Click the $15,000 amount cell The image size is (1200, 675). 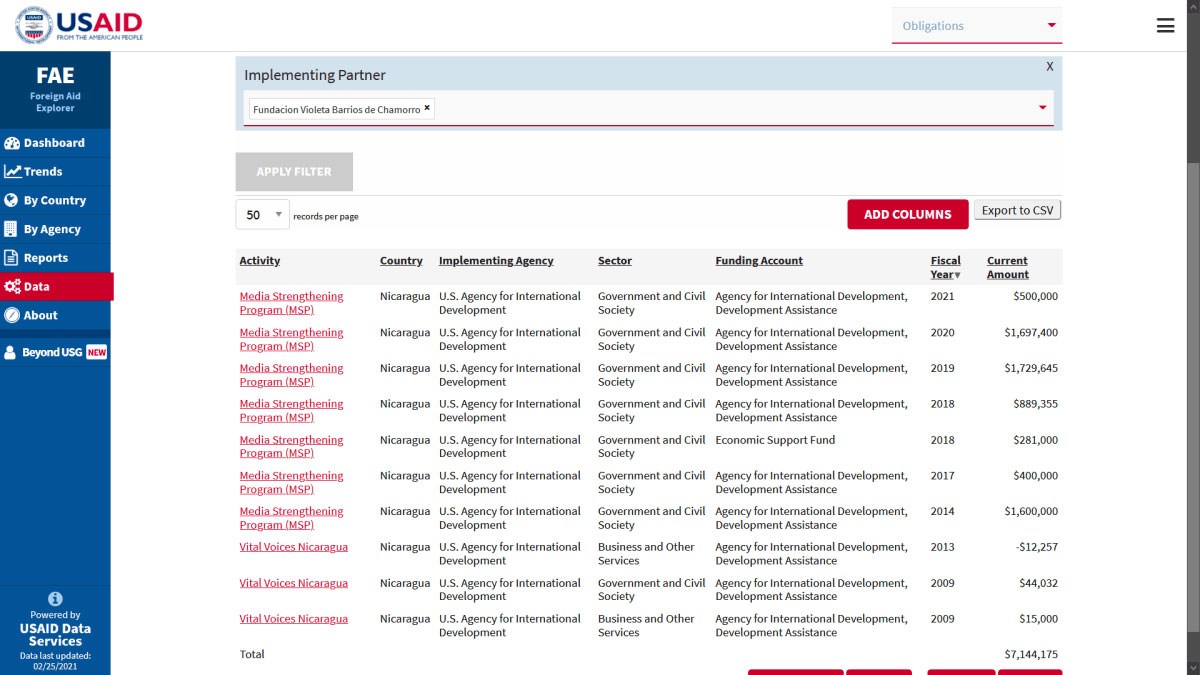click(1040, 619)
